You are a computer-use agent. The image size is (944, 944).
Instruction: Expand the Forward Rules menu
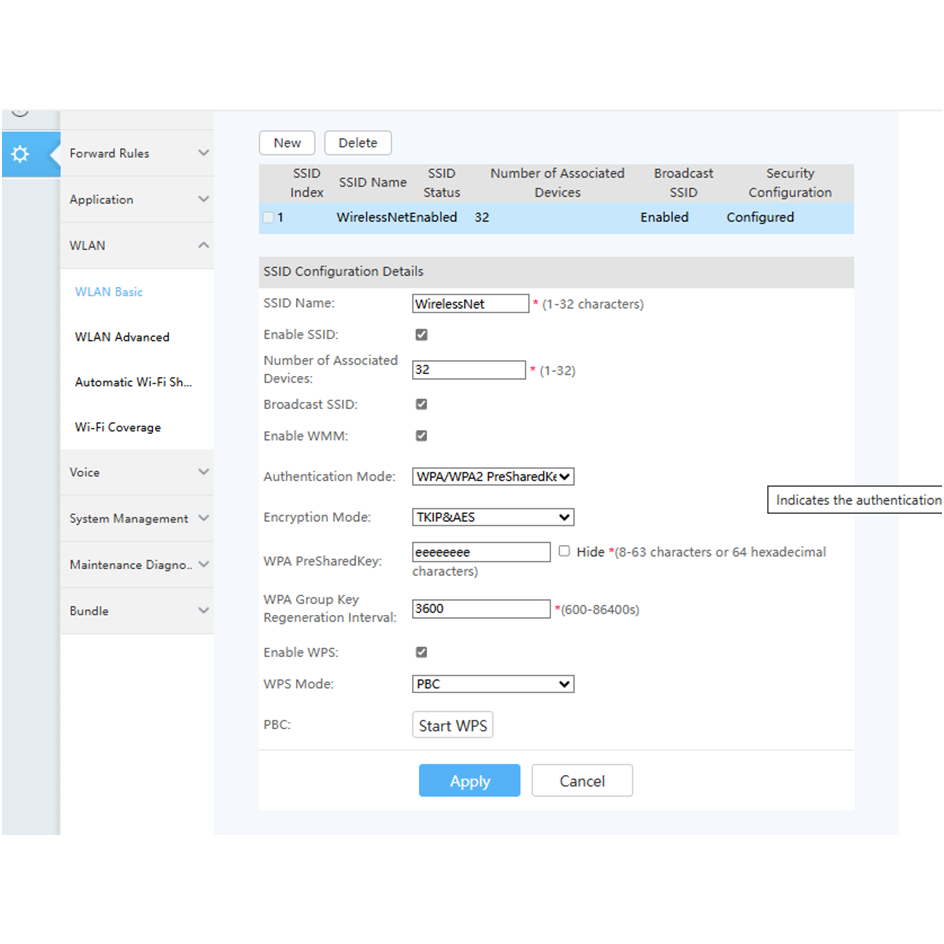pos(137,153)
